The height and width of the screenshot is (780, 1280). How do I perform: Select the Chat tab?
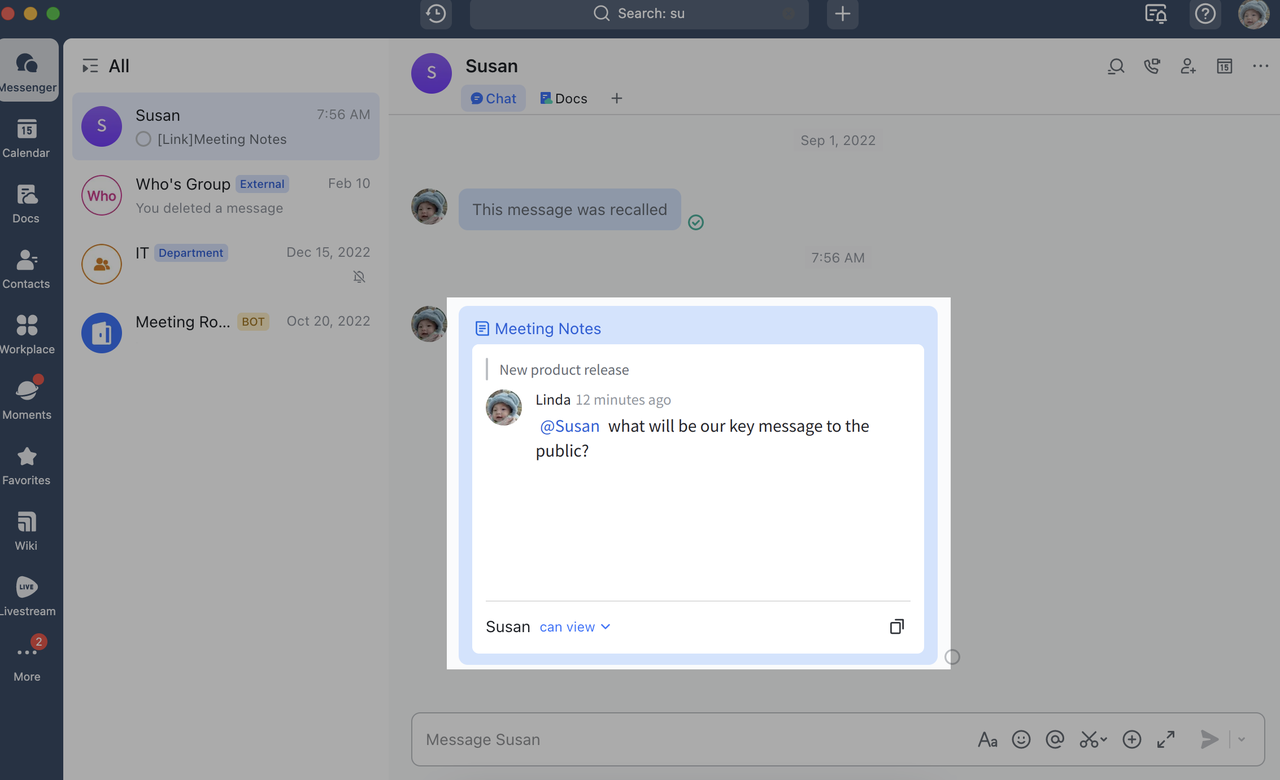493,98
